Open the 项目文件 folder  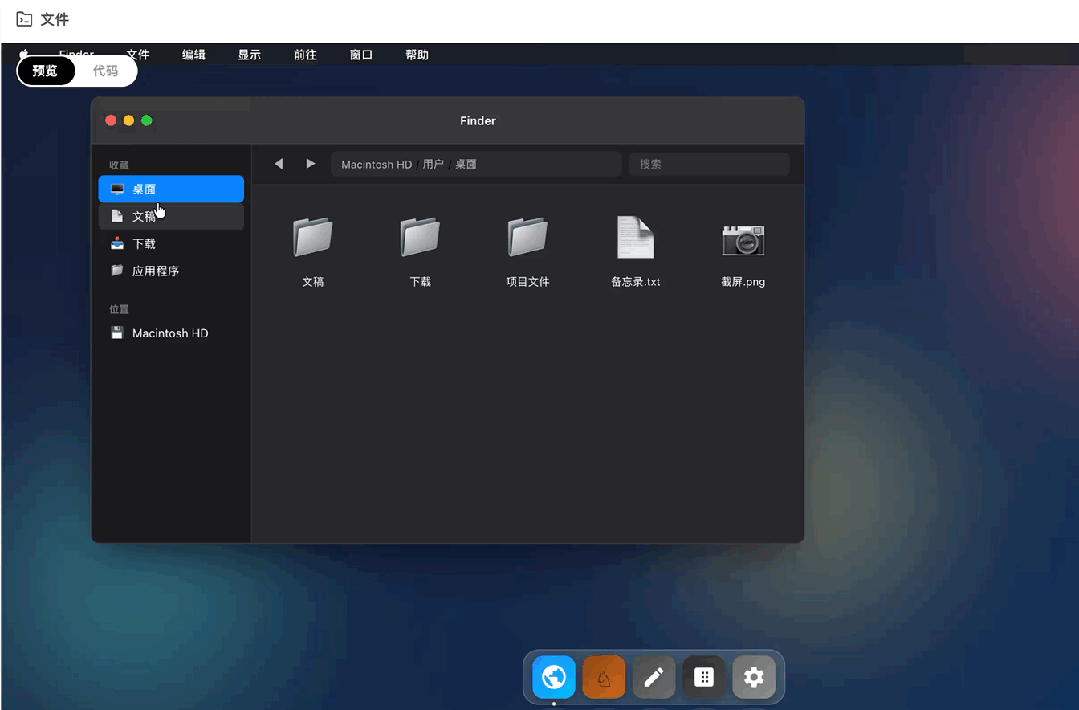pyautogui.click(x=528, y=238)
